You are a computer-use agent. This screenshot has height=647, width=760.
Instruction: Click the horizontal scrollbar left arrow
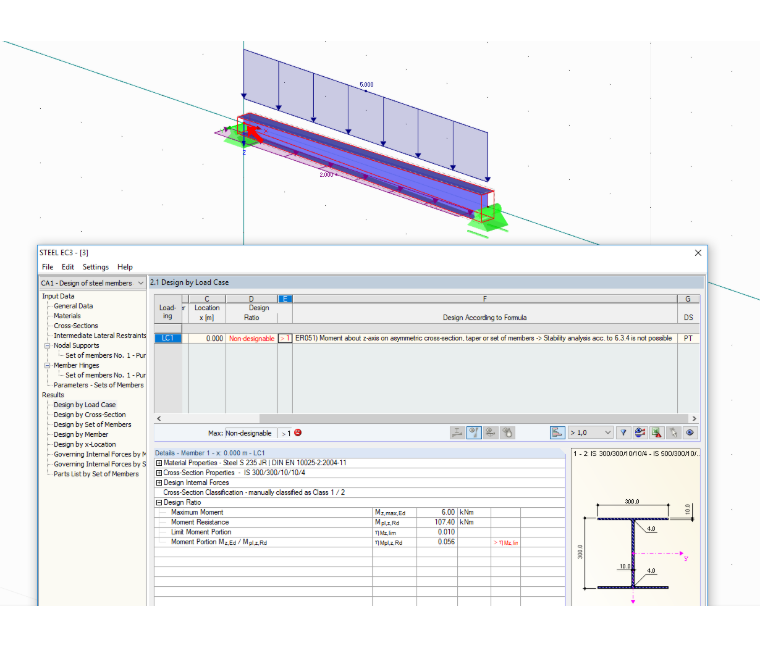[x=159, y=418]
